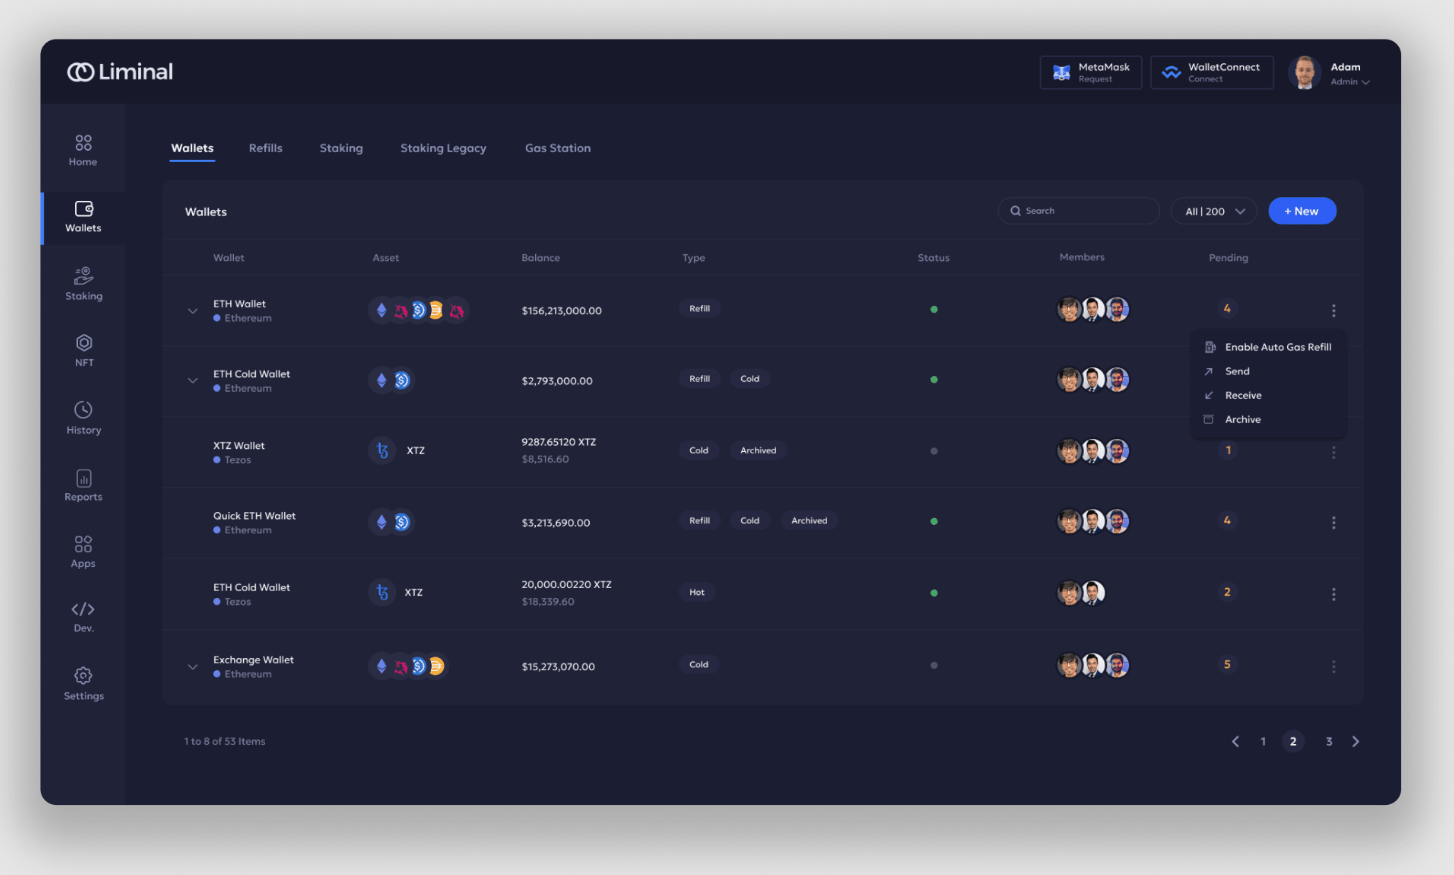Viewport: 1454px width, 875px height.
Task: Click the balance $15,273,070.00
Action: click(558, 667)
